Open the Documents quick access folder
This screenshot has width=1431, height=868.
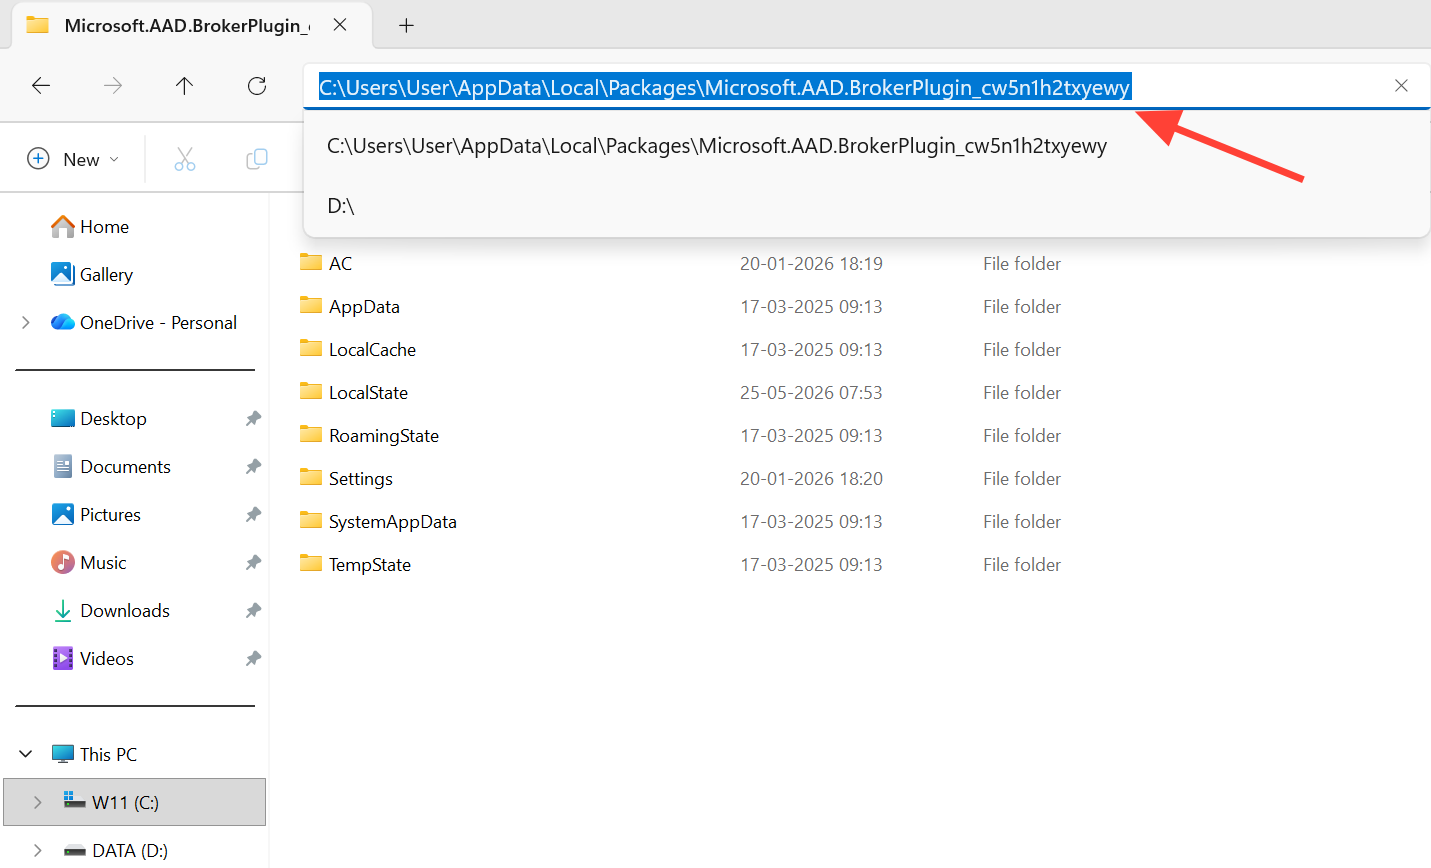[x=125, y=467]
